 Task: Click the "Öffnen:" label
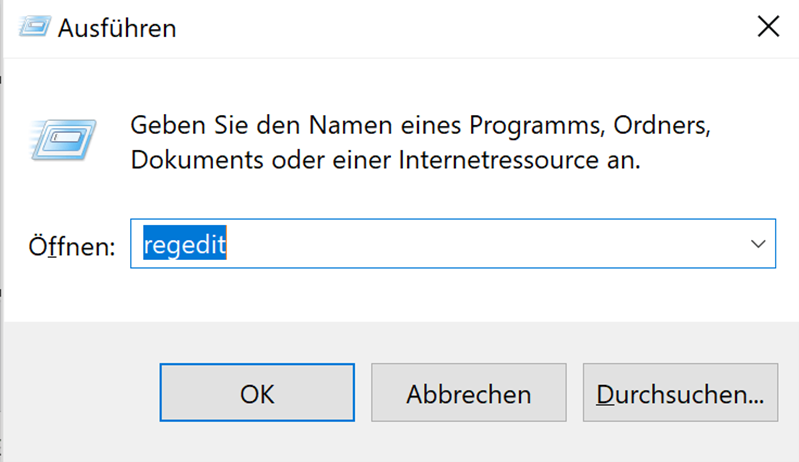pyautogui.click(x=70, y=246)
